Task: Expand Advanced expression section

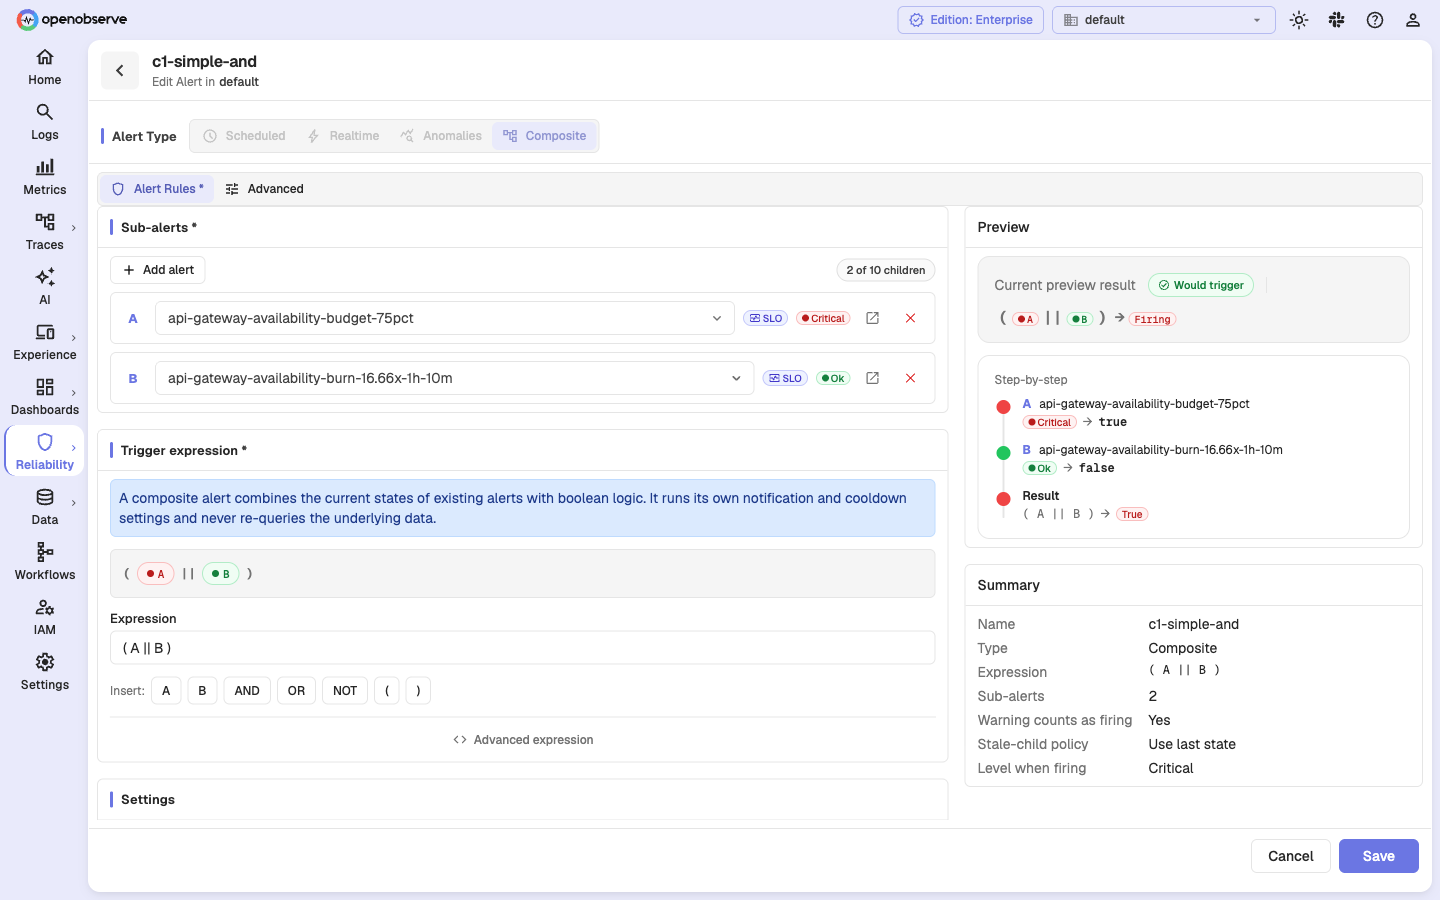Action: pyautogui.click(x=523, y=740)
